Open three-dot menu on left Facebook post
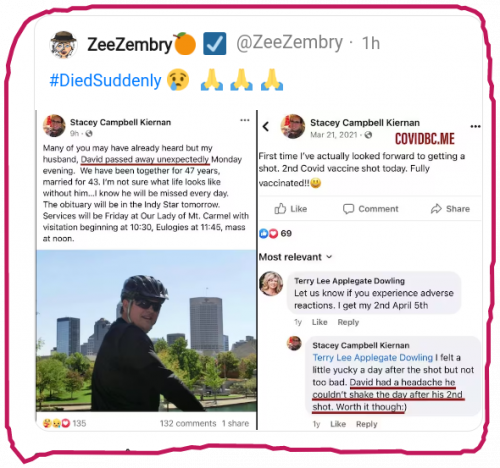Screen dimensions: 500x468 [245, 120]
